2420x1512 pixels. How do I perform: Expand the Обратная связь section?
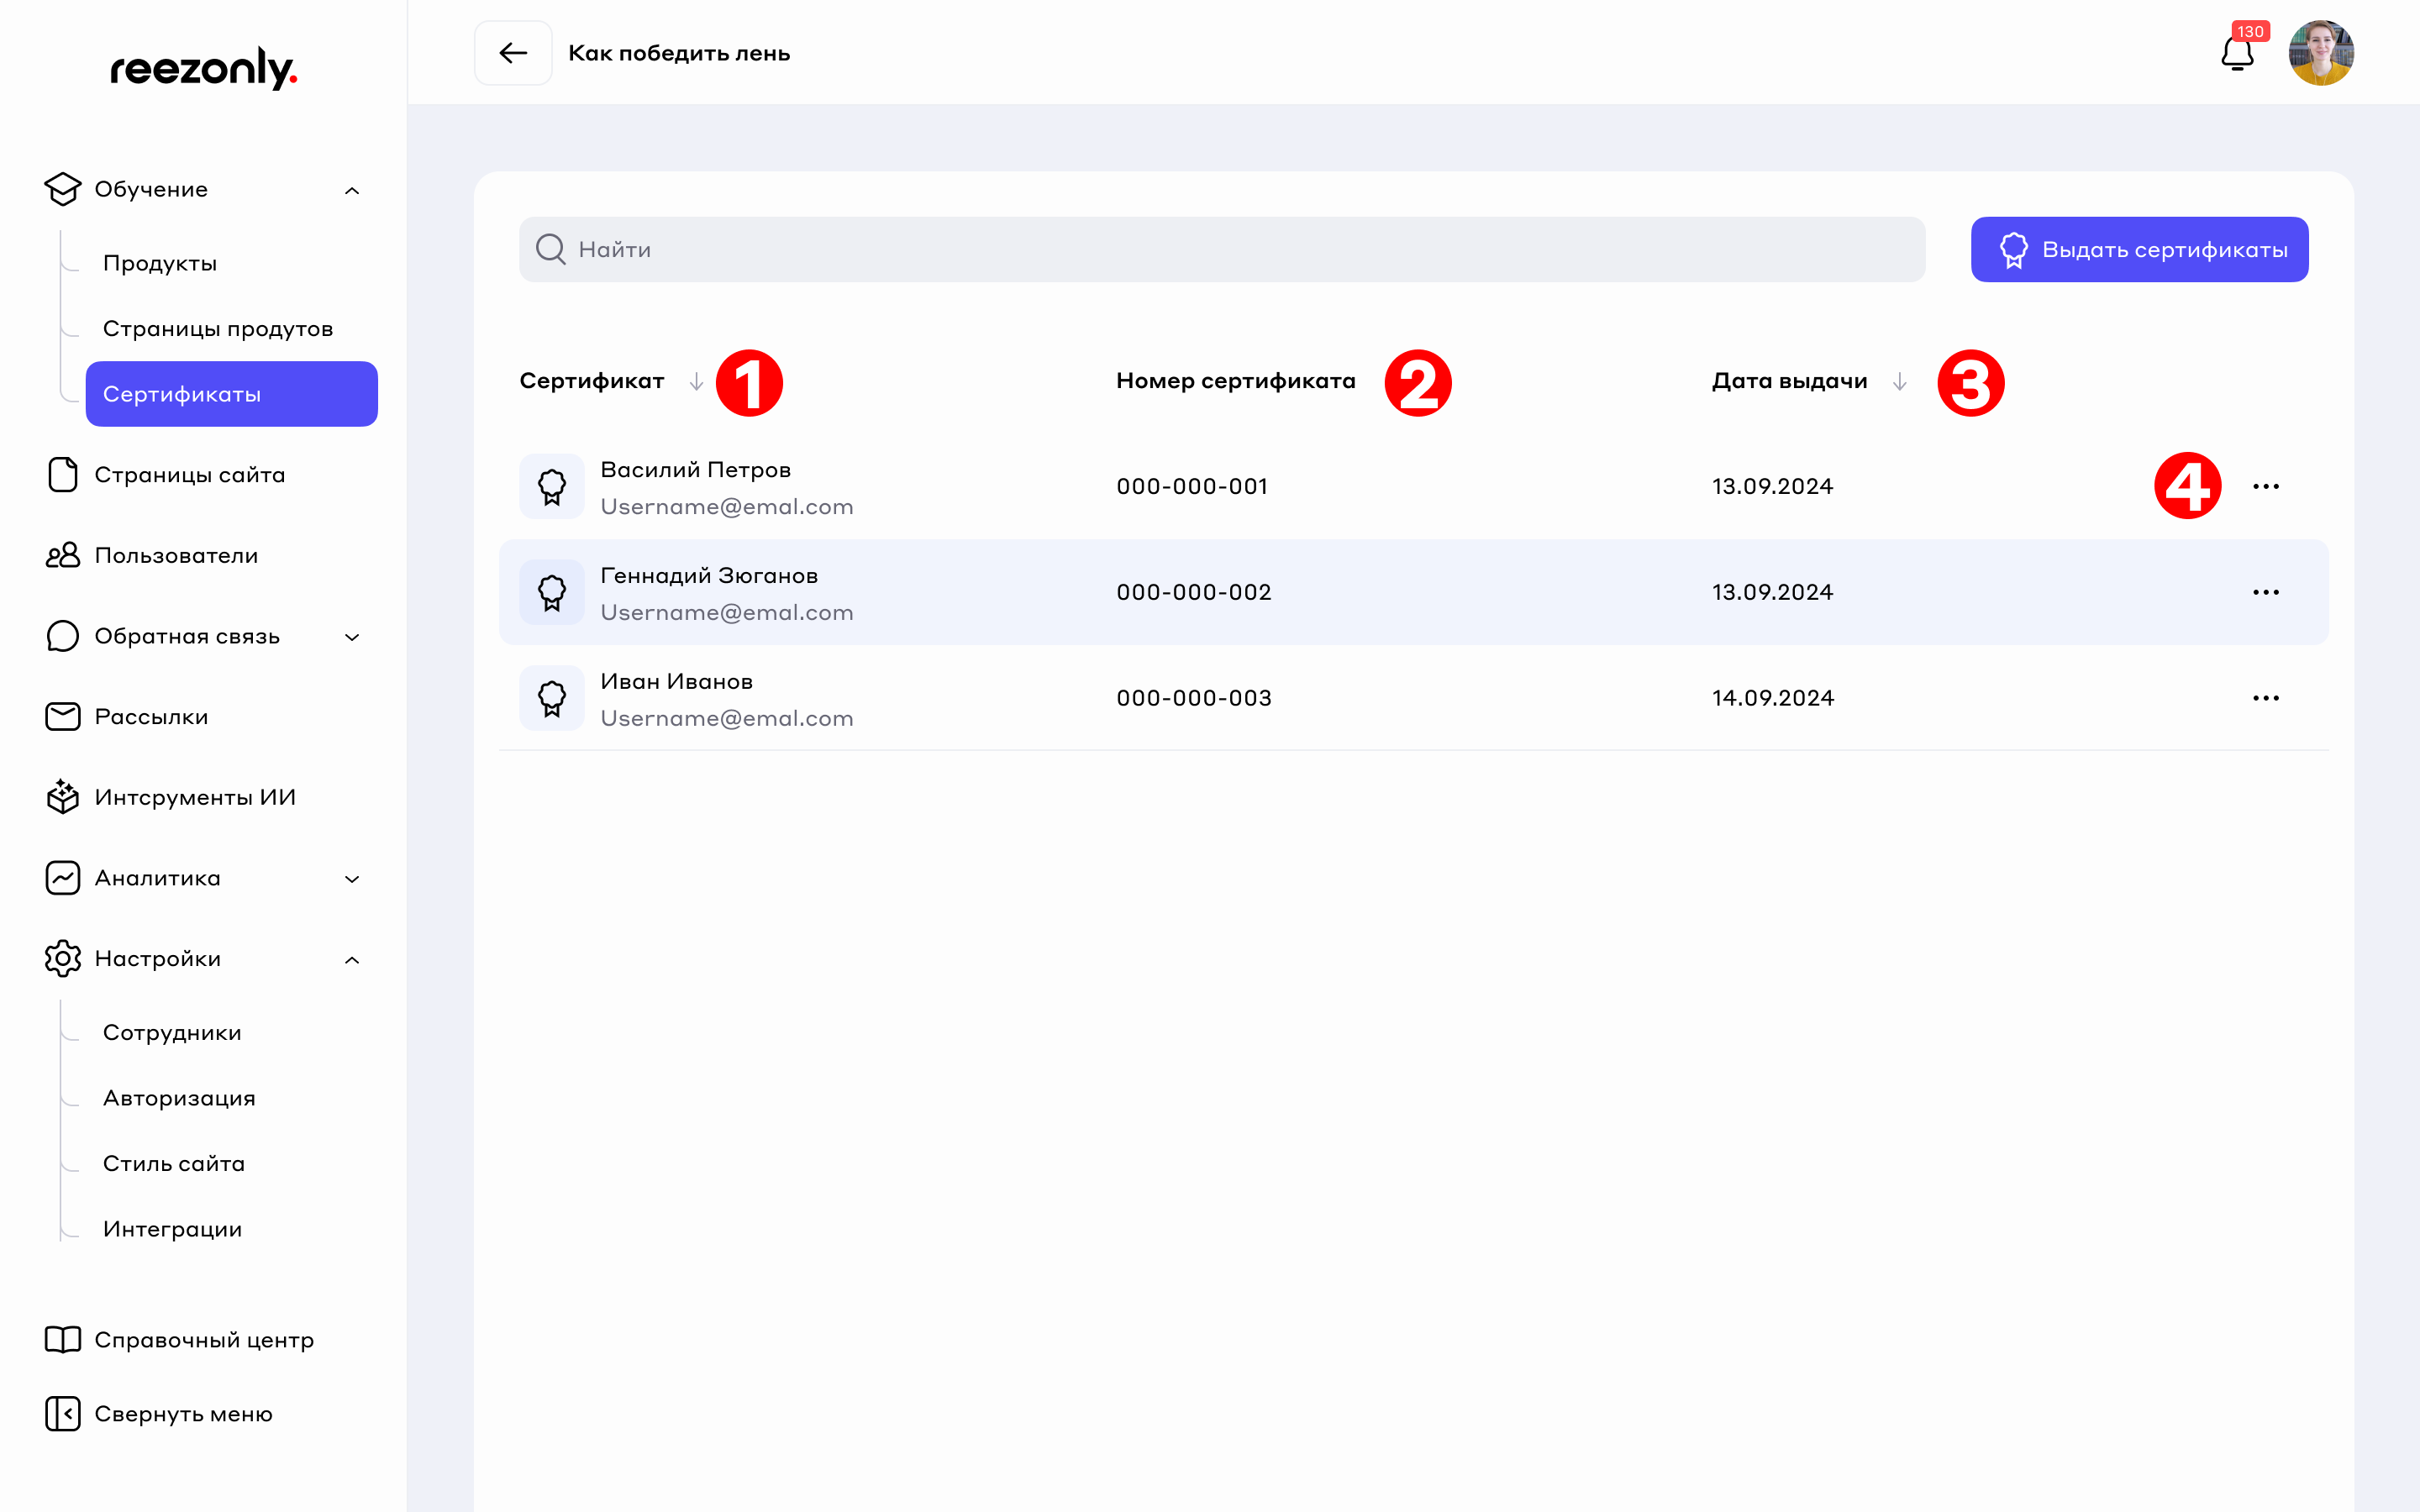click(352, 637)
